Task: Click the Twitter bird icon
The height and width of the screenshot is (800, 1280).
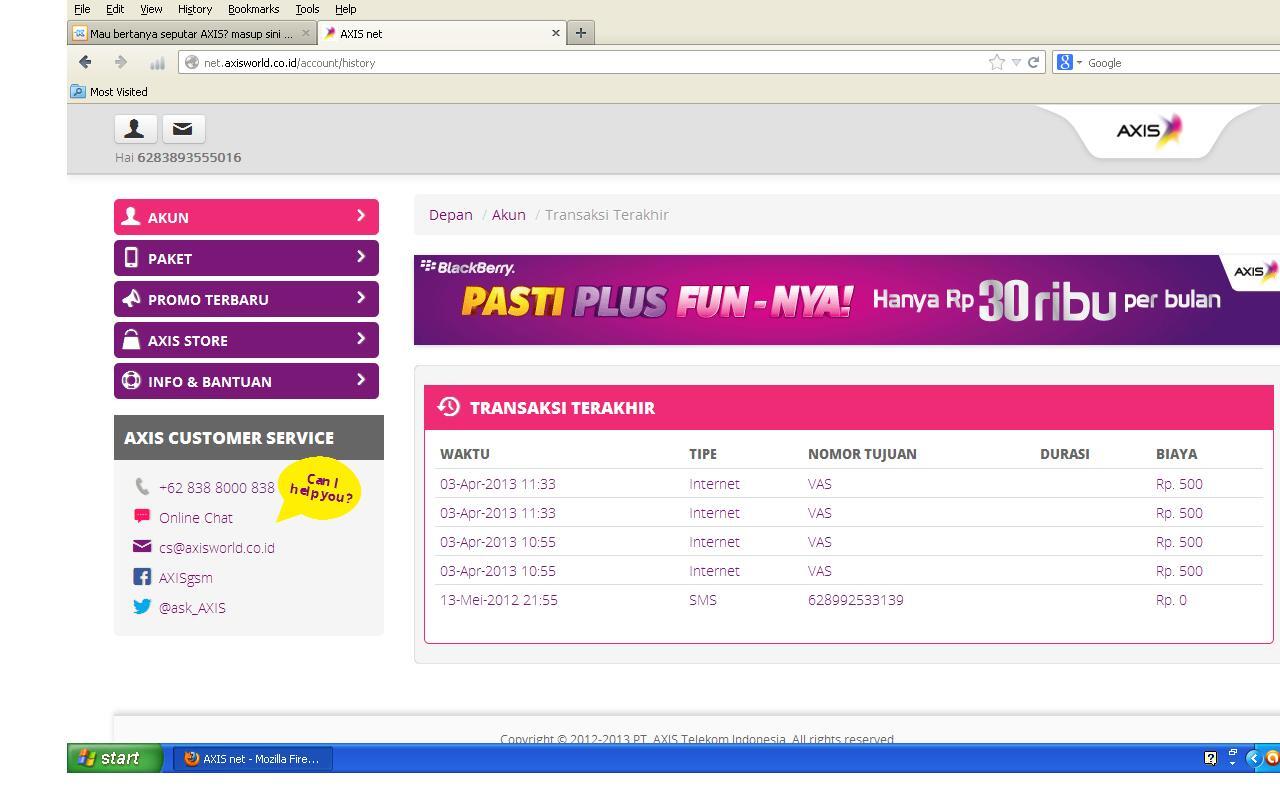Action: coord(142,607)
